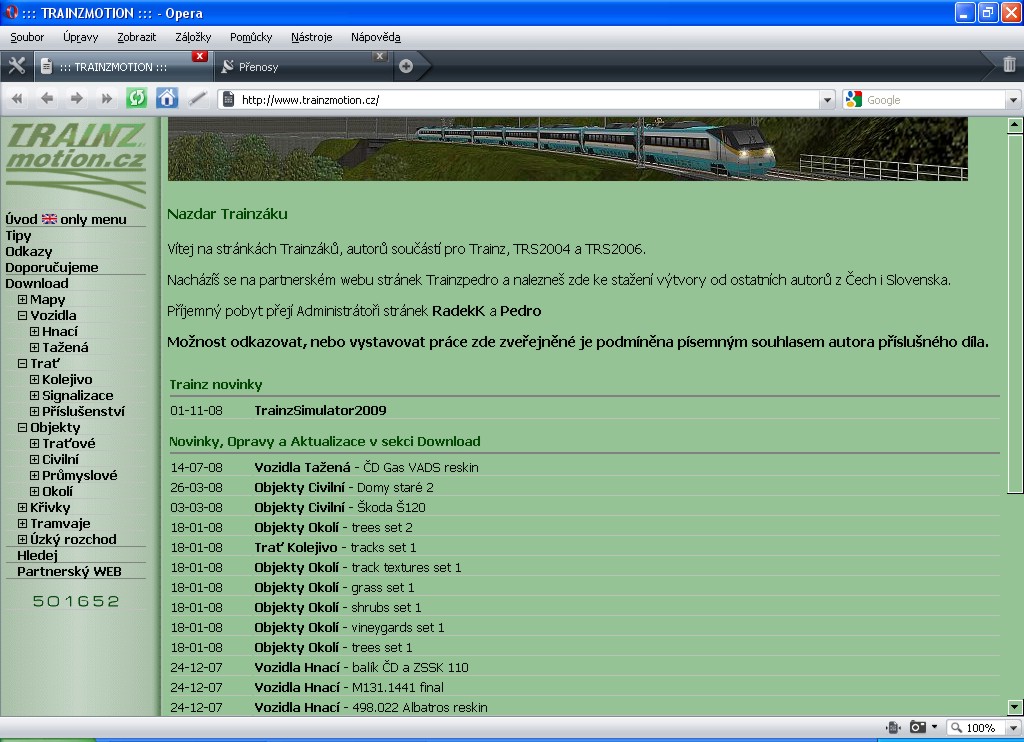
Task: Expand the Mapy tree node
Action: pyautogui.click(x=22, y=300)
